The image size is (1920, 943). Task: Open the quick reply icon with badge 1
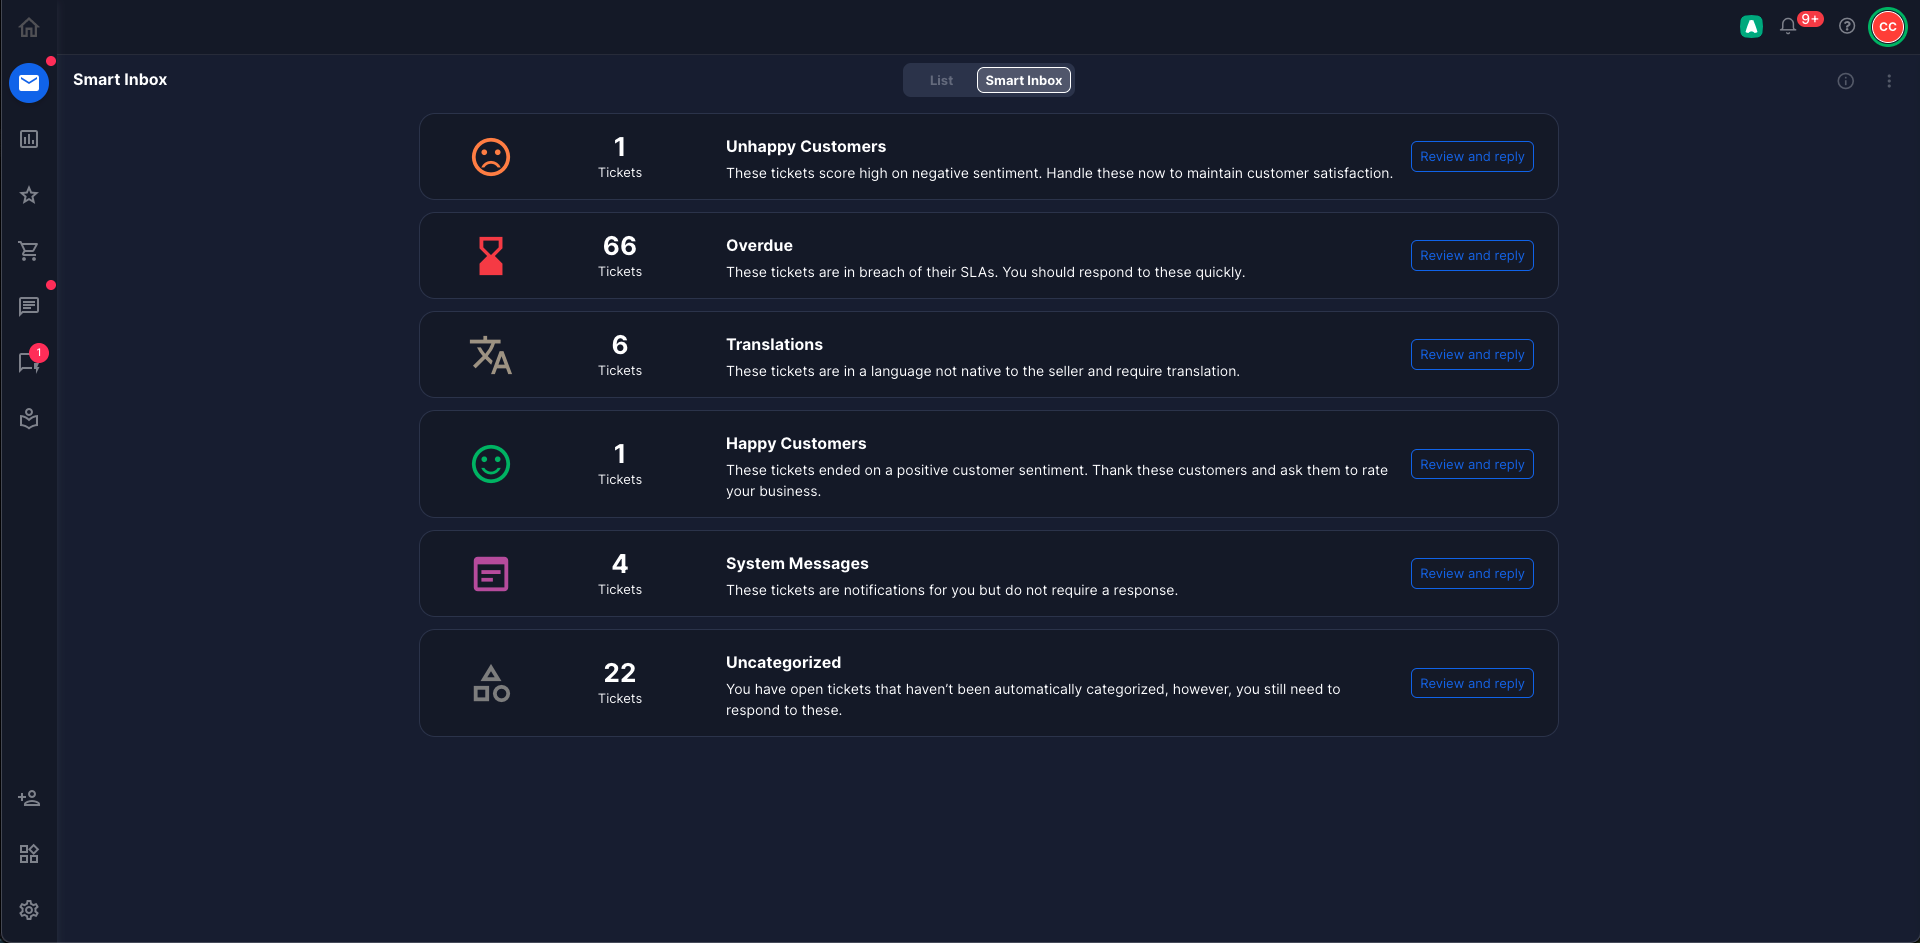click(x=29, y=363)
